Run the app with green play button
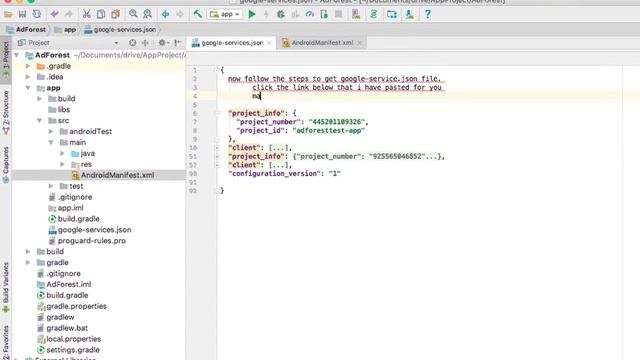This screenshot has width=640, height=360. 252,14
